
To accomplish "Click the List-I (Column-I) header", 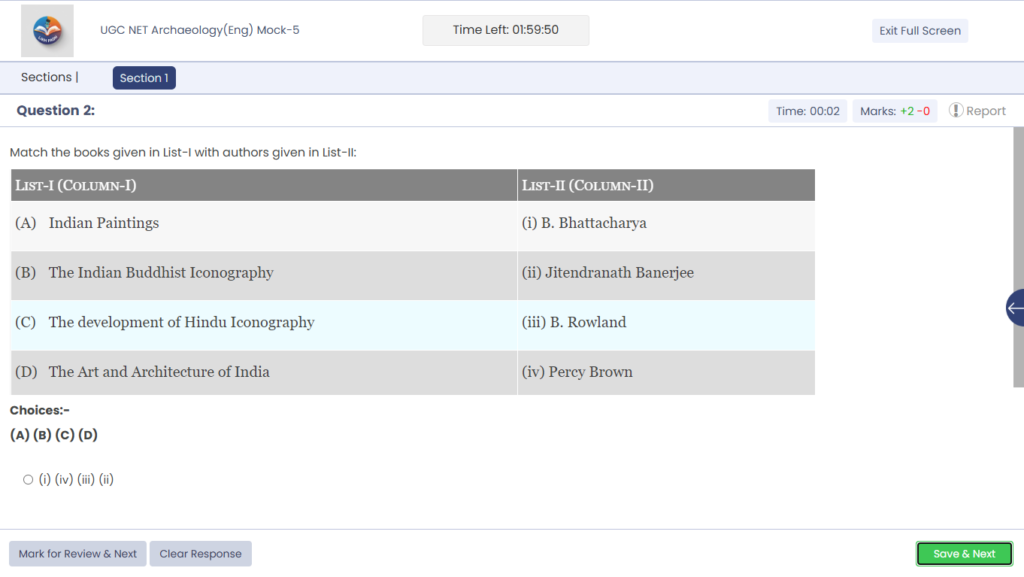I will tap(264, 185).
